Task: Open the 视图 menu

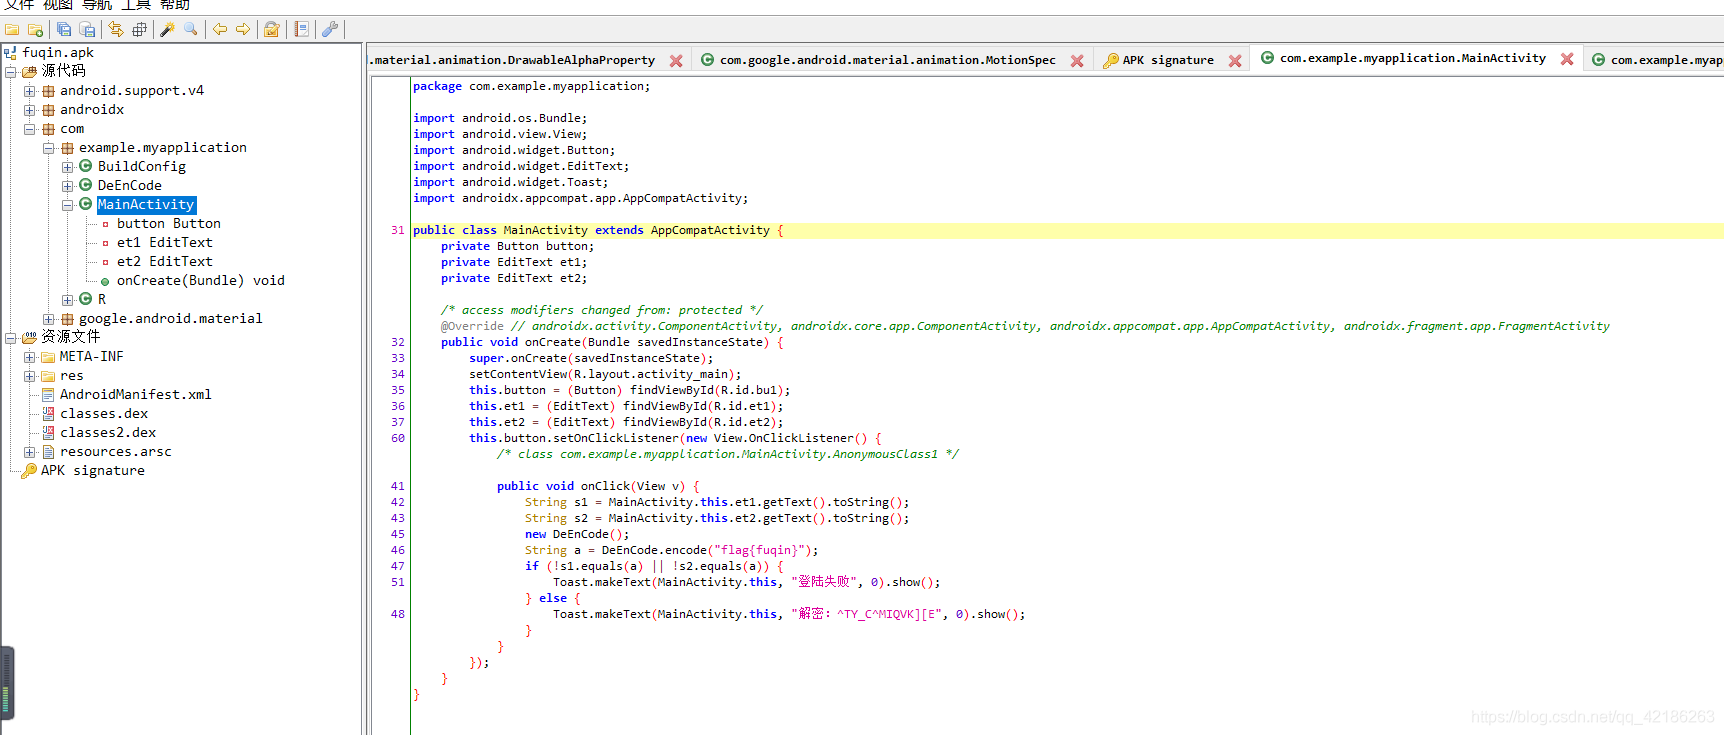Action: click(x=58, y=5)
